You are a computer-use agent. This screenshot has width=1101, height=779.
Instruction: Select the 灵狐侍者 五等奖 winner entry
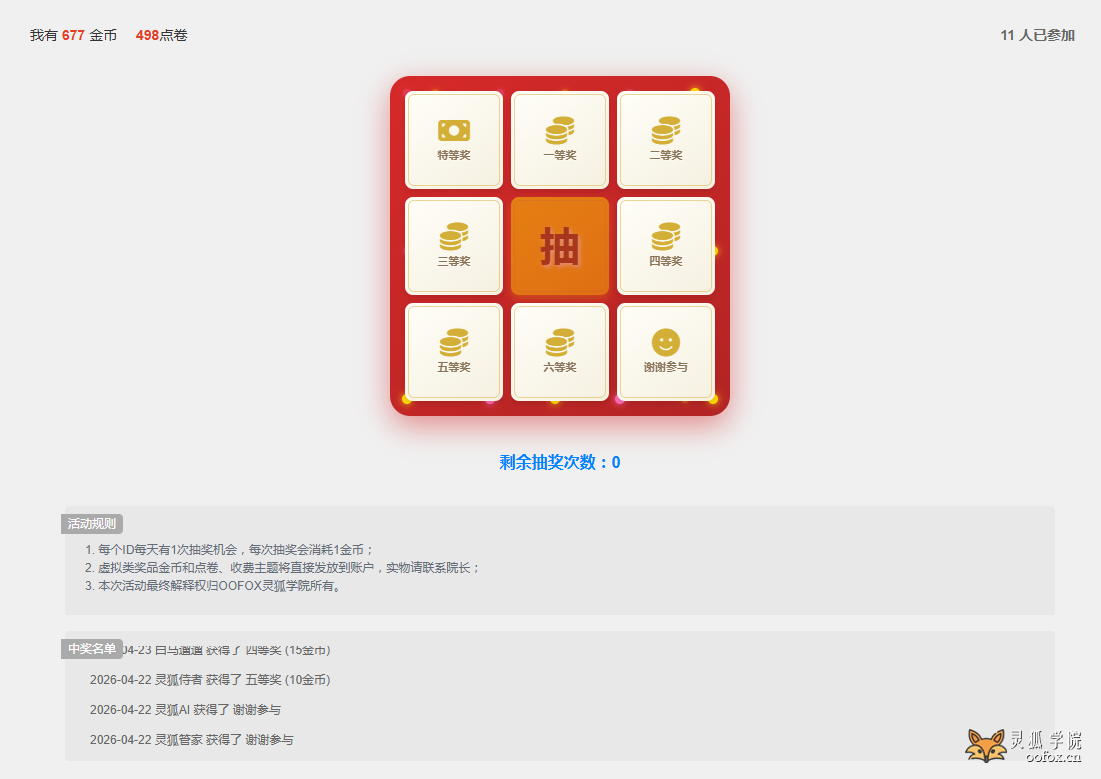pyautogui.click(x=210, y=680)
